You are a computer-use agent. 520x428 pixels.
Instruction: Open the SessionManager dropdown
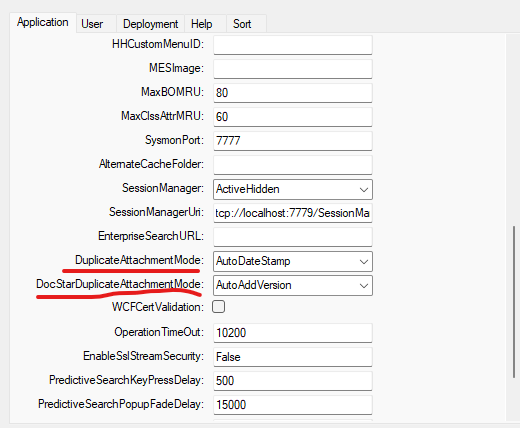point(293,189)
